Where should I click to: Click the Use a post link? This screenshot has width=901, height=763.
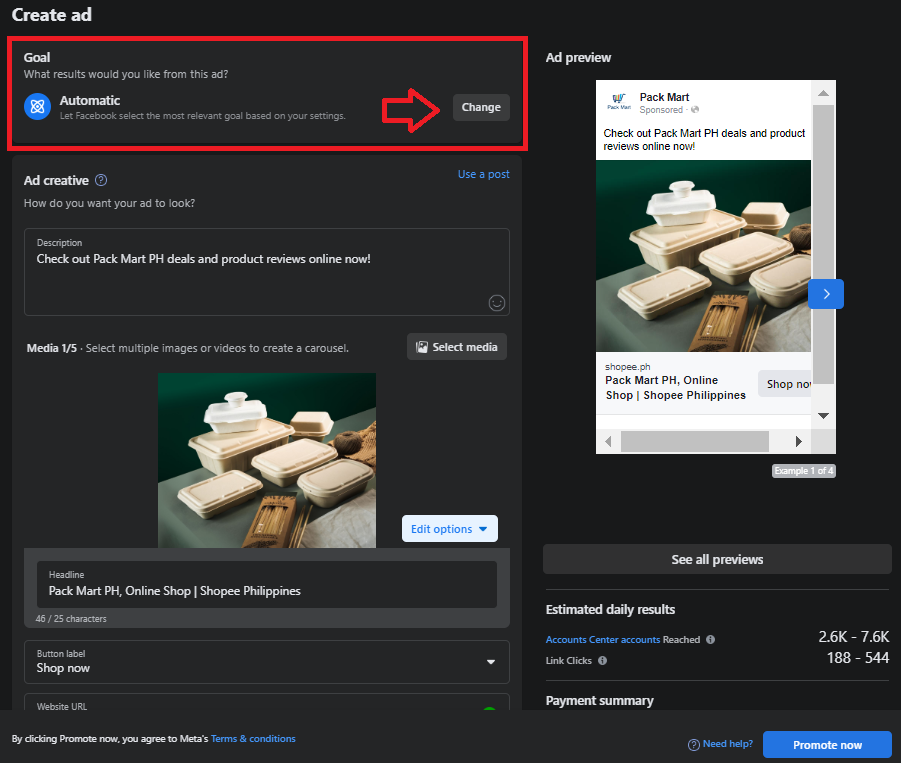483,174
